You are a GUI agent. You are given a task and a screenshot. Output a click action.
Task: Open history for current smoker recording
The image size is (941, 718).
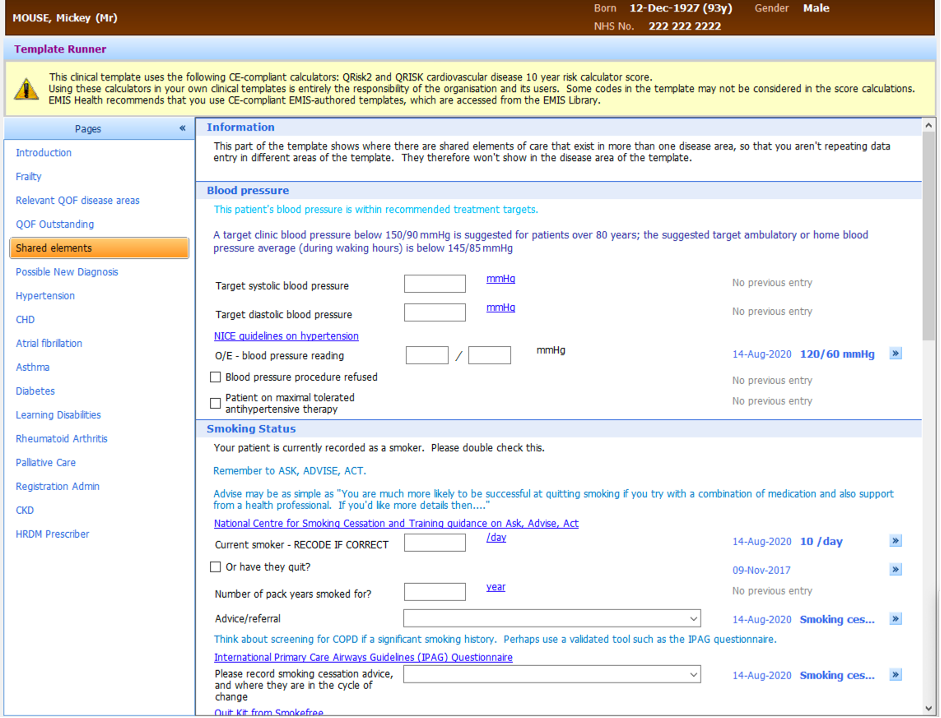click(x=896, y=541)
